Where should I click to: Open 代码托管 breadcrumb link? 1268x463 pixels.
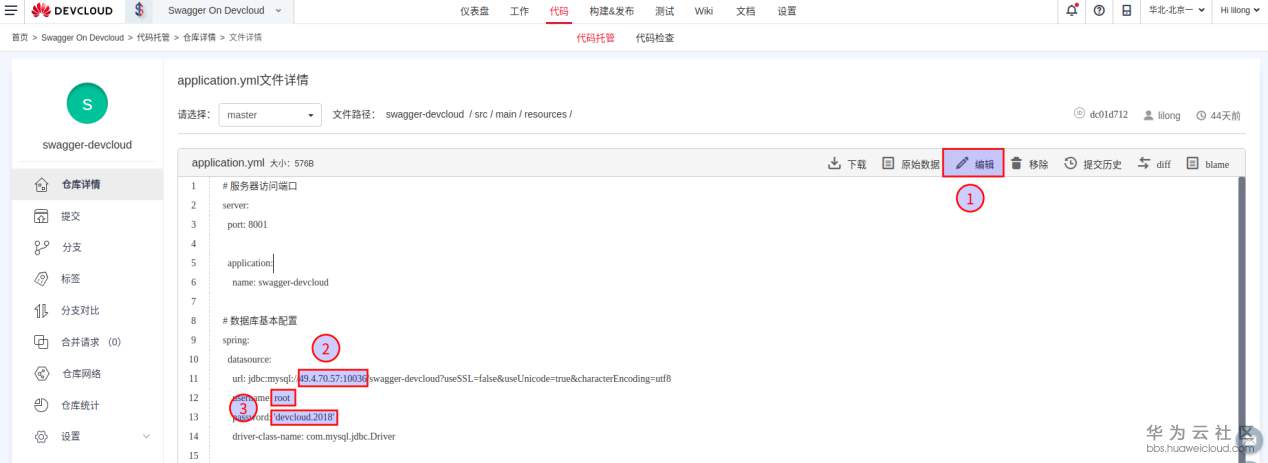(153, 37)
